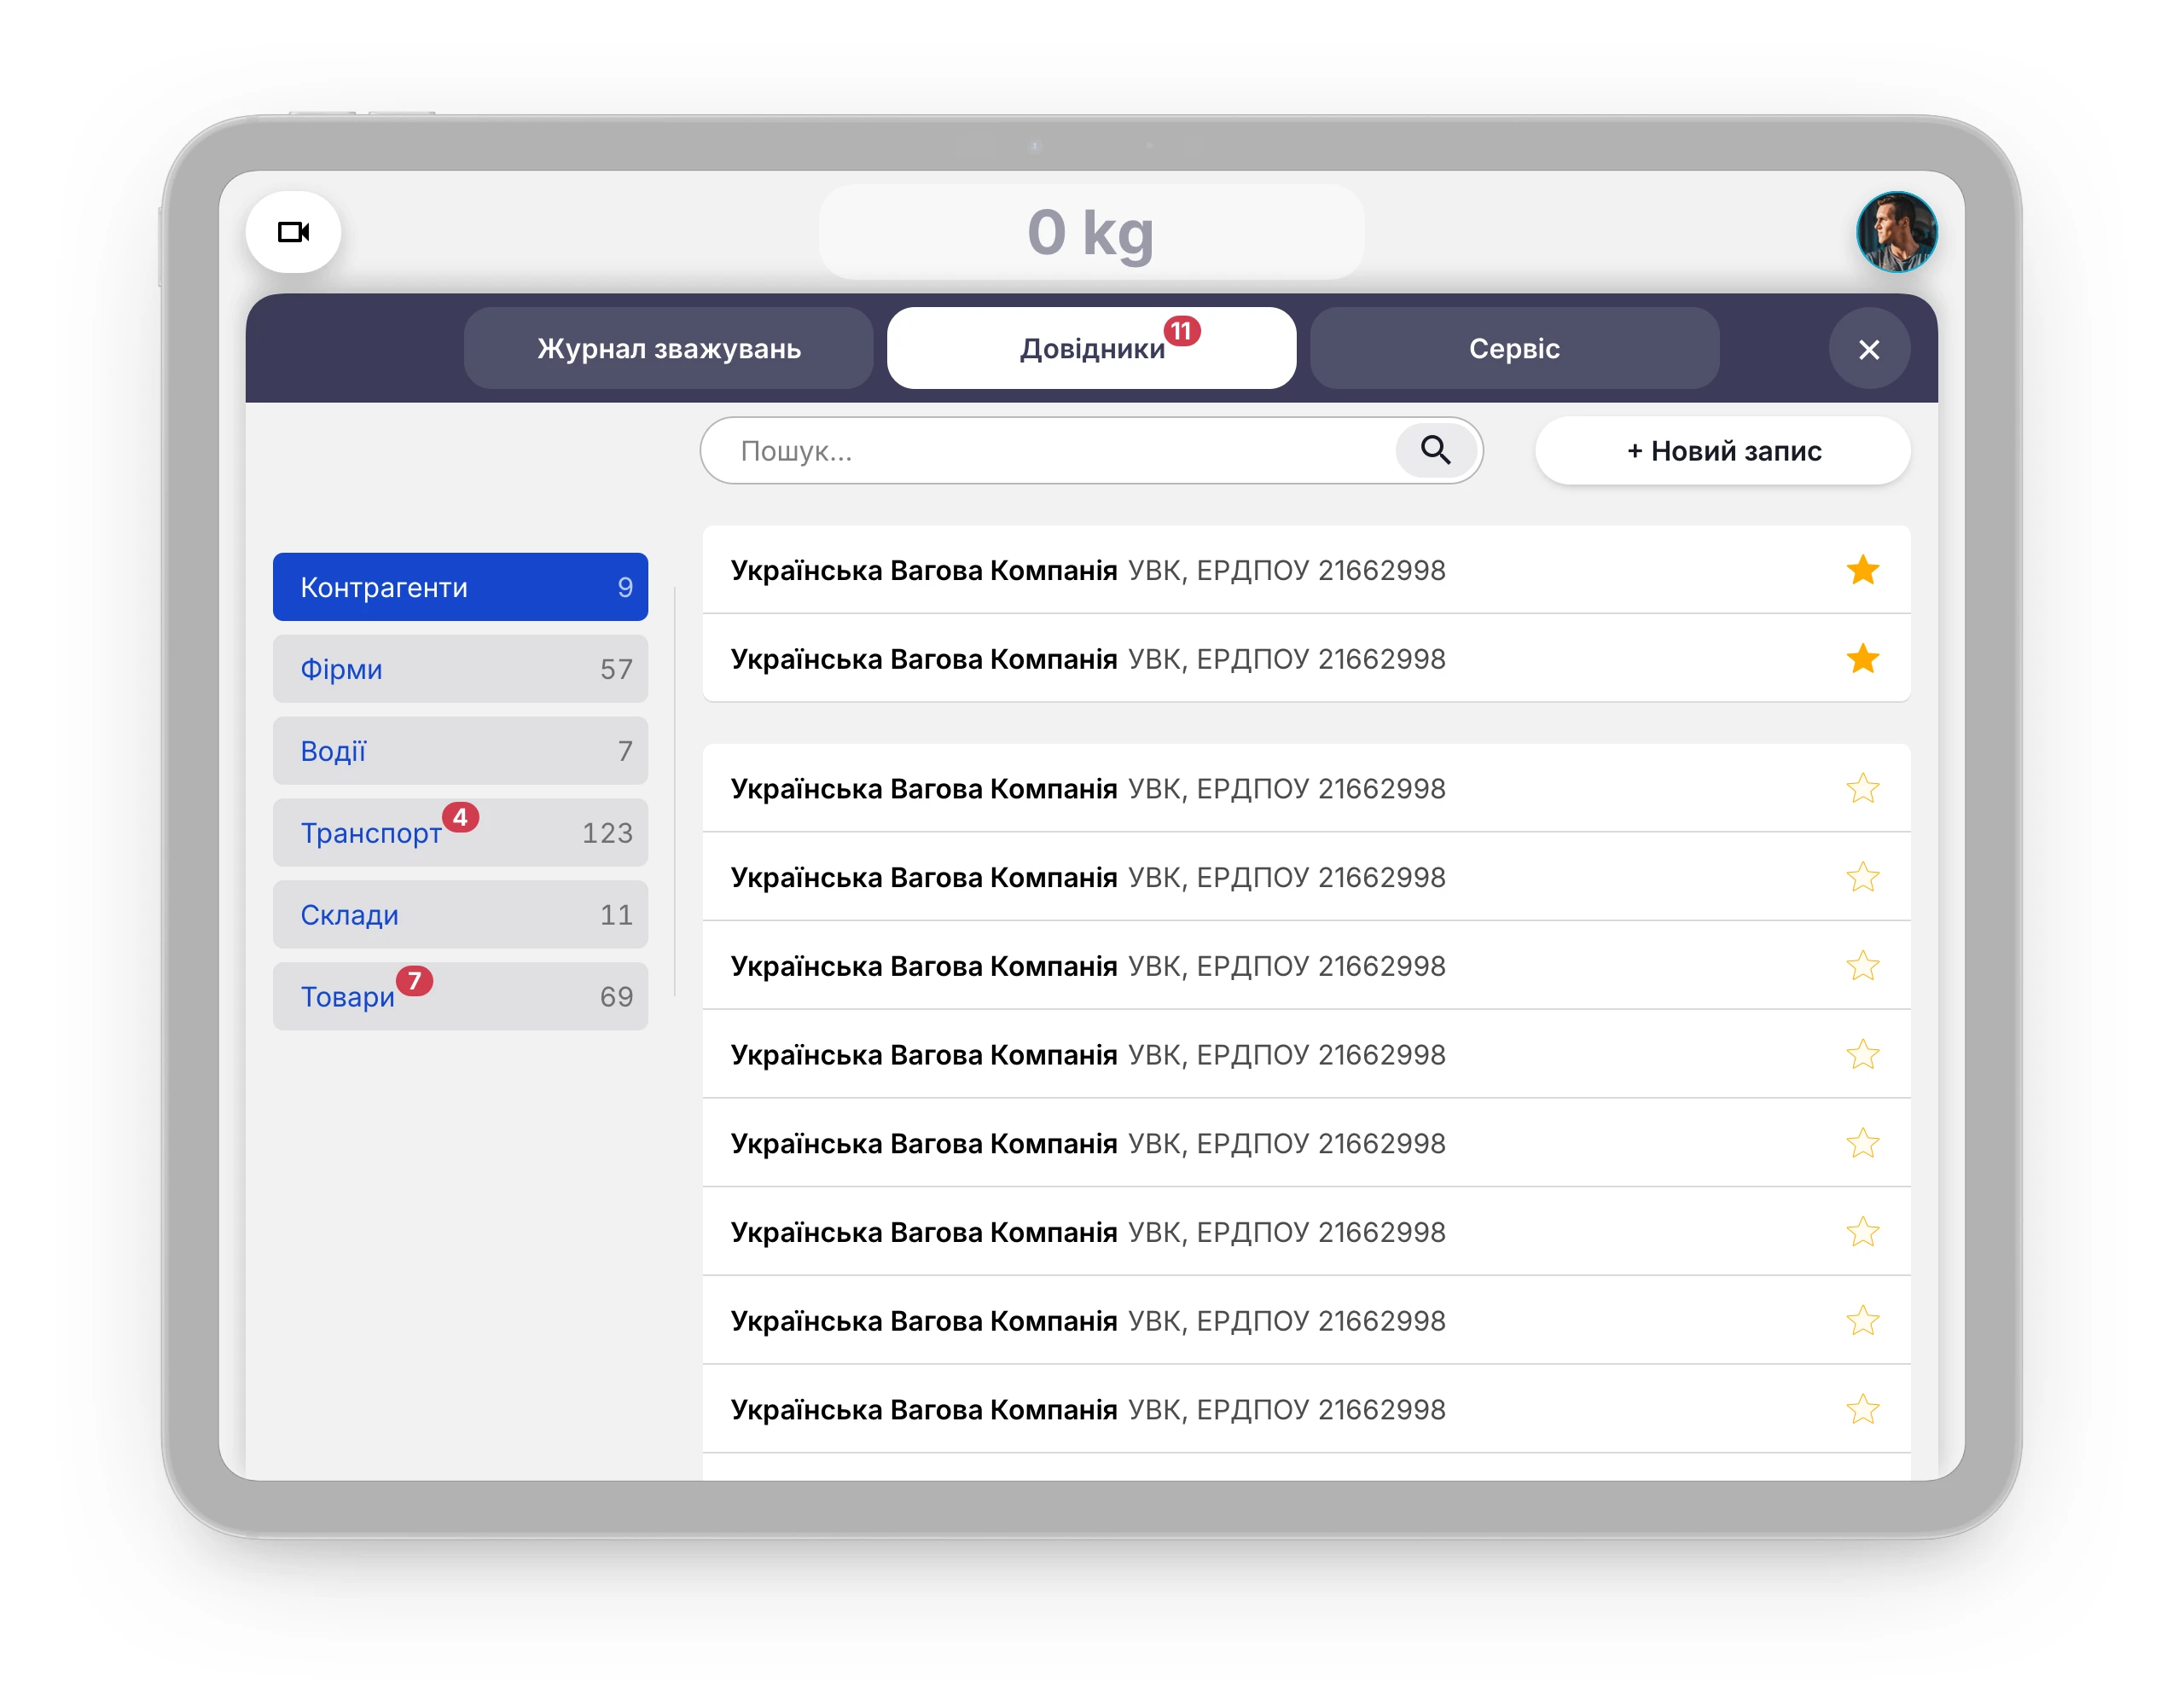Image resolution: width=2184 pixels, height=1706 pixels.
Task: Click the red badge on Транспорт
Action: (460, 817)
